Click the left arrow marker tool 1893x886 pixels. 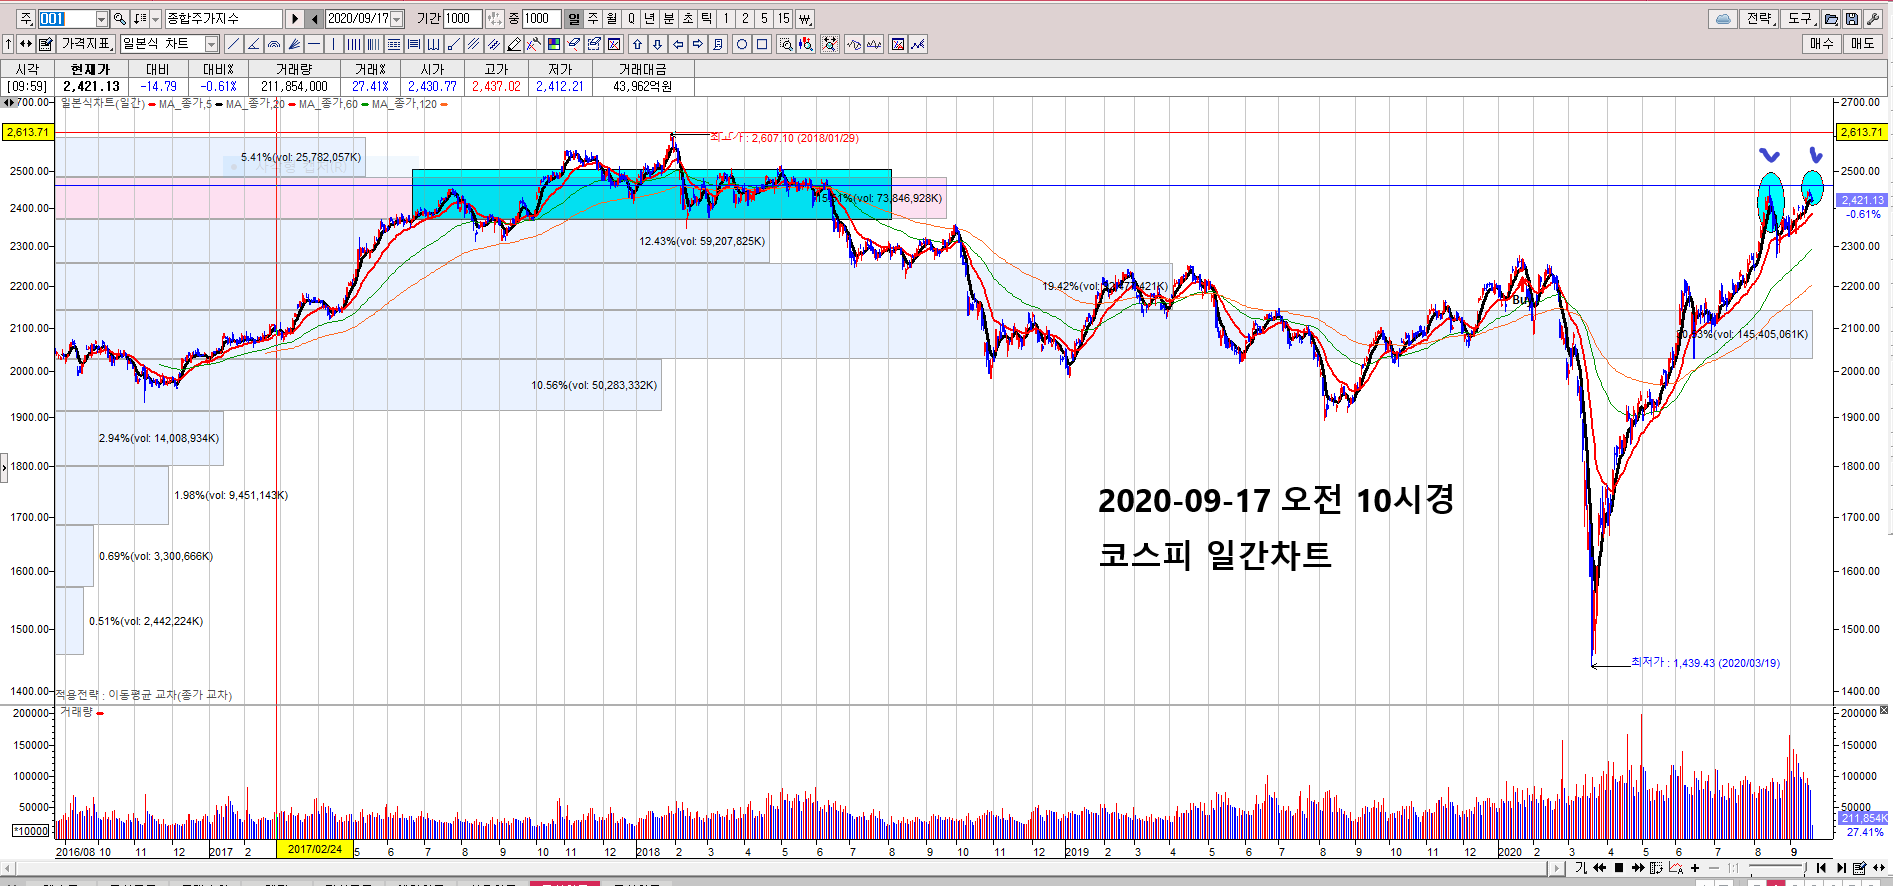coord(678,44)
